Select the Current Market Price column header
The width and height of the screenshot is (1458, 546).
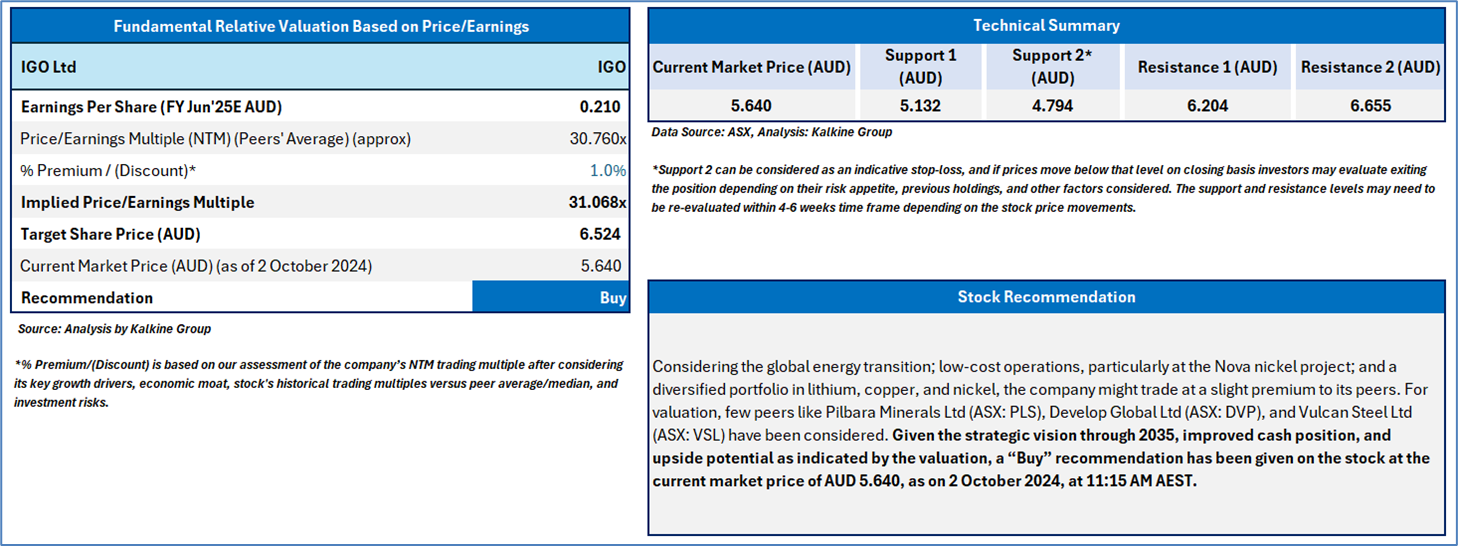click(752, 68)
